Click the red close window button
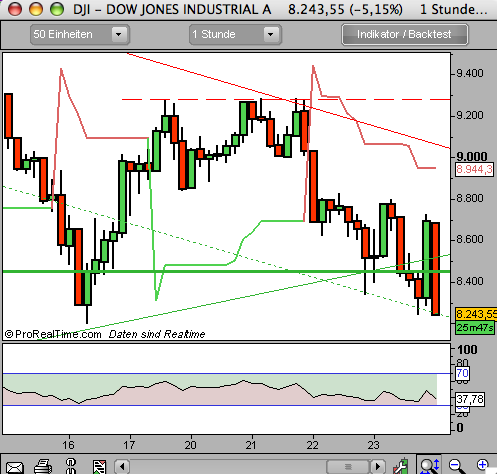 (15, 9)
